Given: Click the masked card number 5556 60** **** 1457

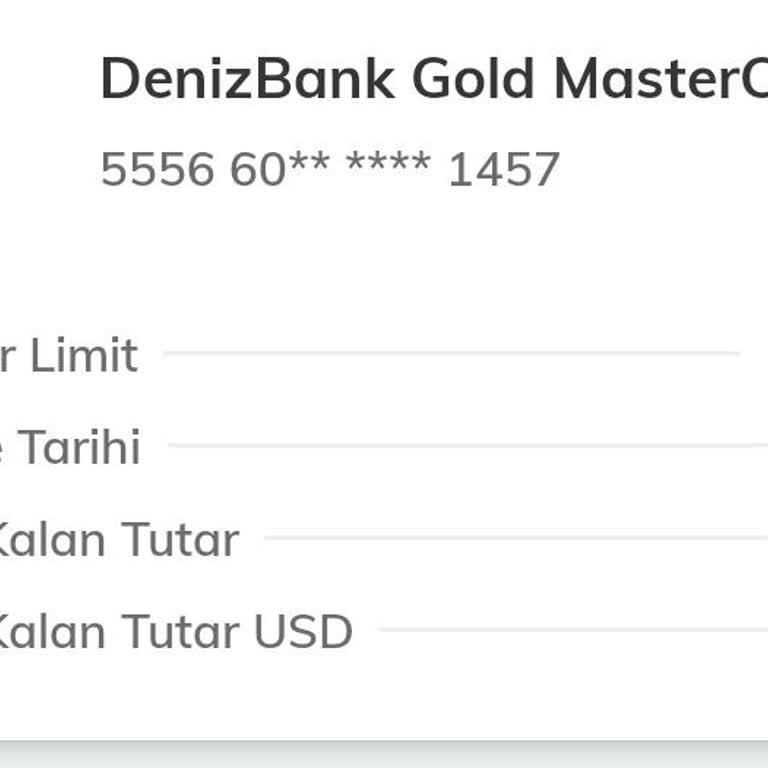Looking at the screenshot, I should click(x=330, y=170).
